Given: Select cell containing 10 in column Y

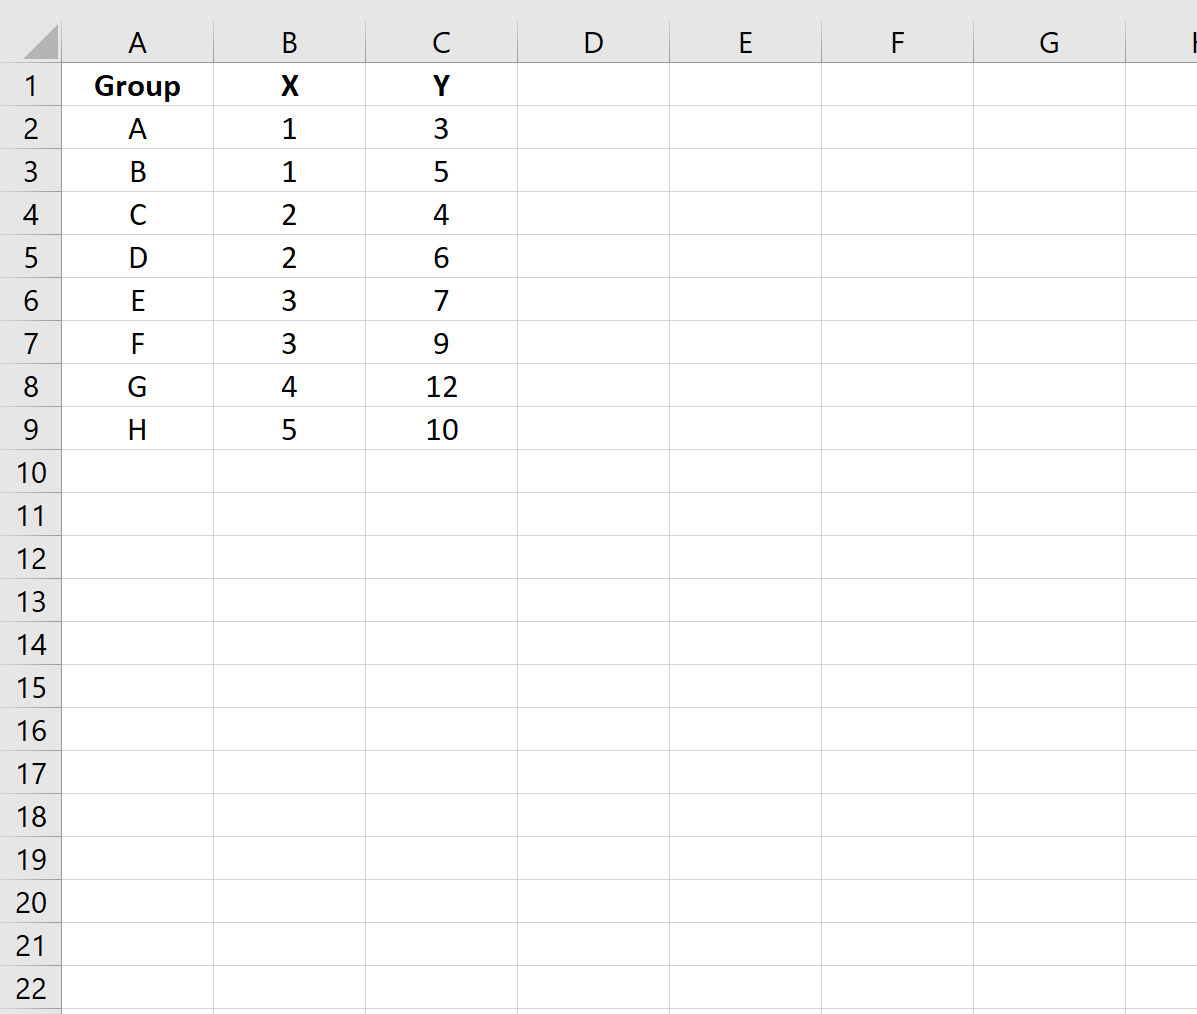Looking at the screenshot, I should [x=441, y=428].
